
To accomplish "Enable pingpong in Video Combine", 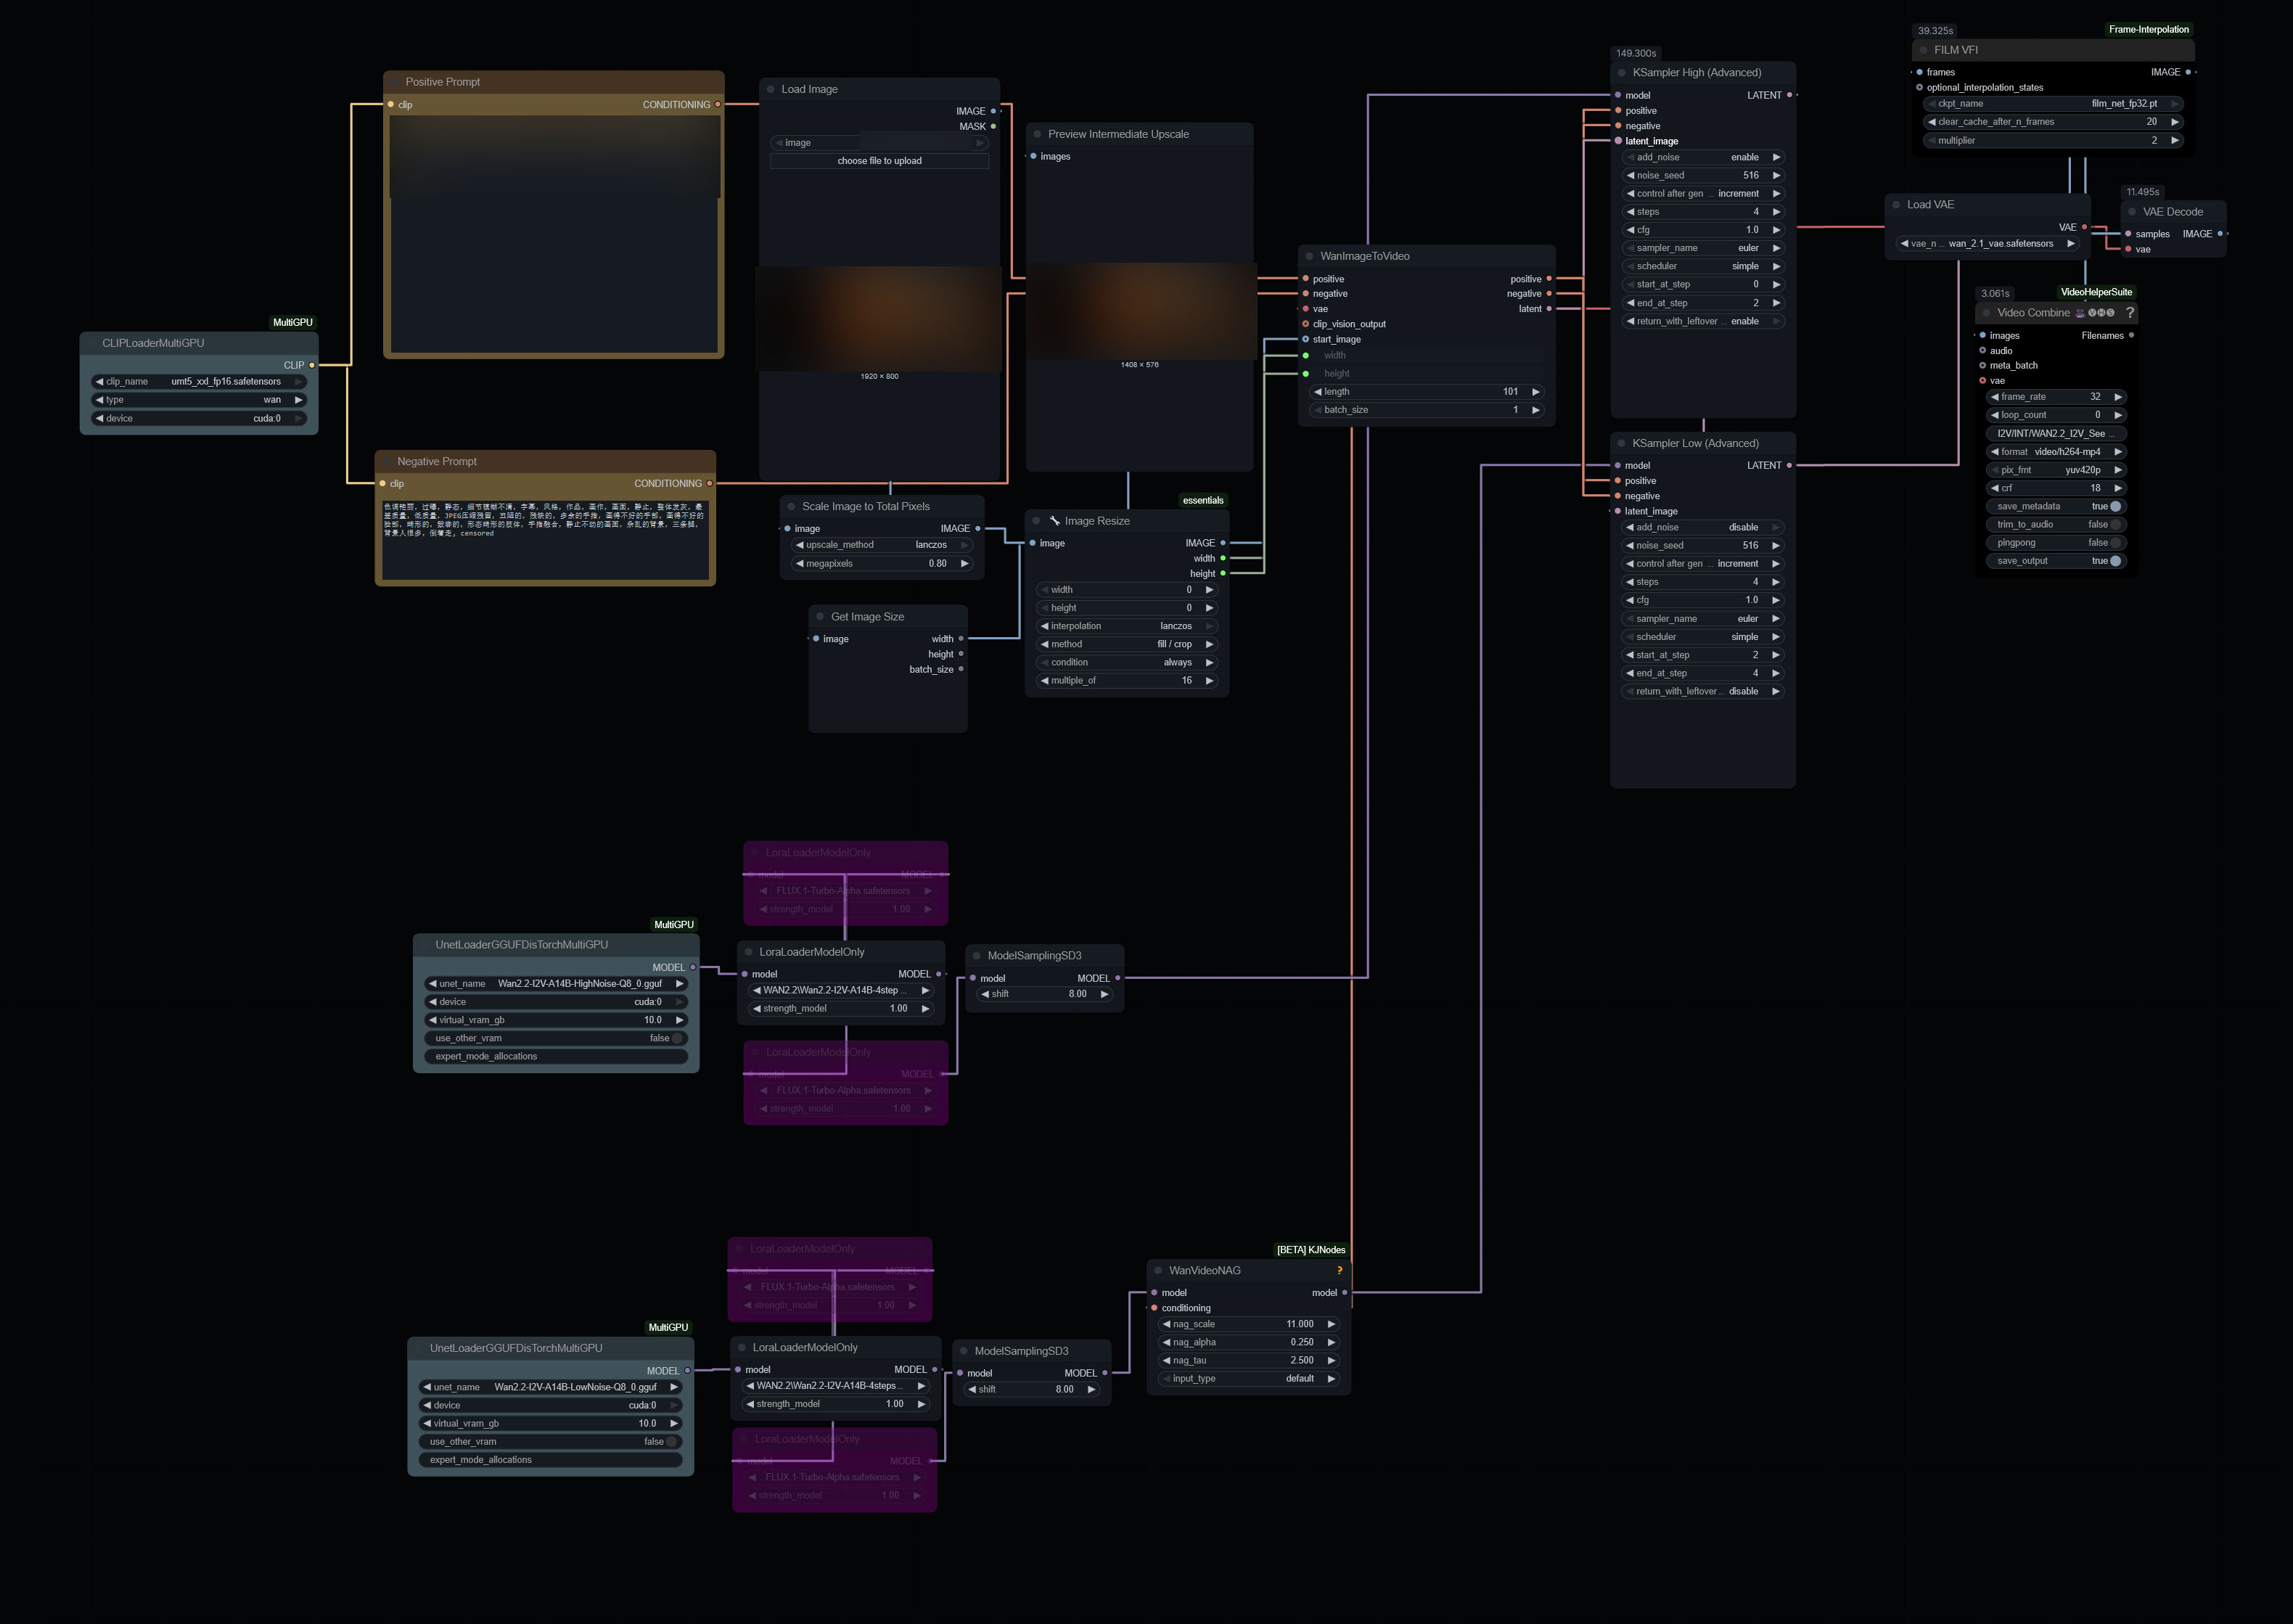I will [x=2056, y=543].
